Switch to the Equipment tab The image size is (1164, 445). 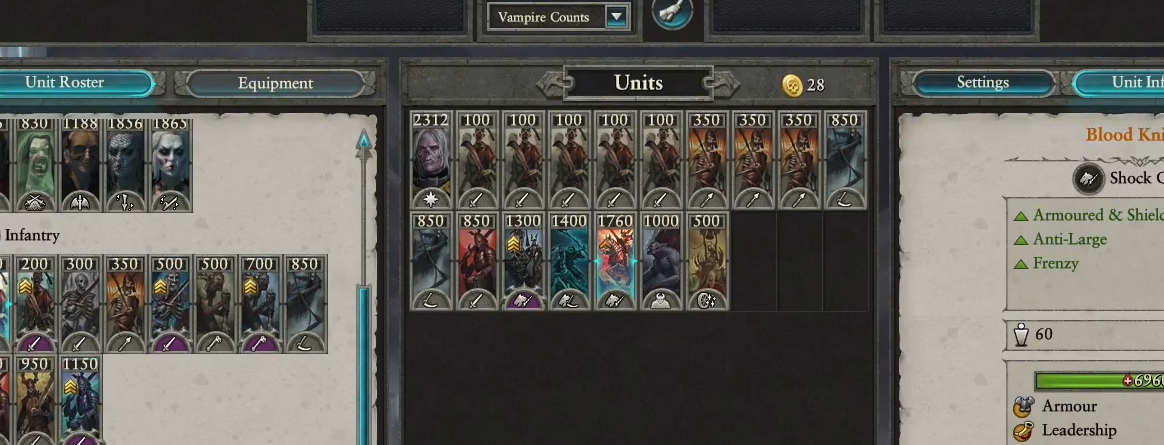coord(275,84)
